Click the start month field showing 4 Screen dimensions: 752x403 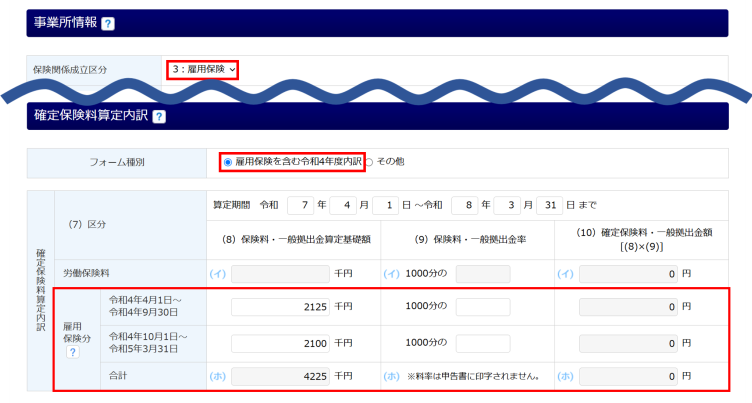pyautogui.click(x=342, y=205)
